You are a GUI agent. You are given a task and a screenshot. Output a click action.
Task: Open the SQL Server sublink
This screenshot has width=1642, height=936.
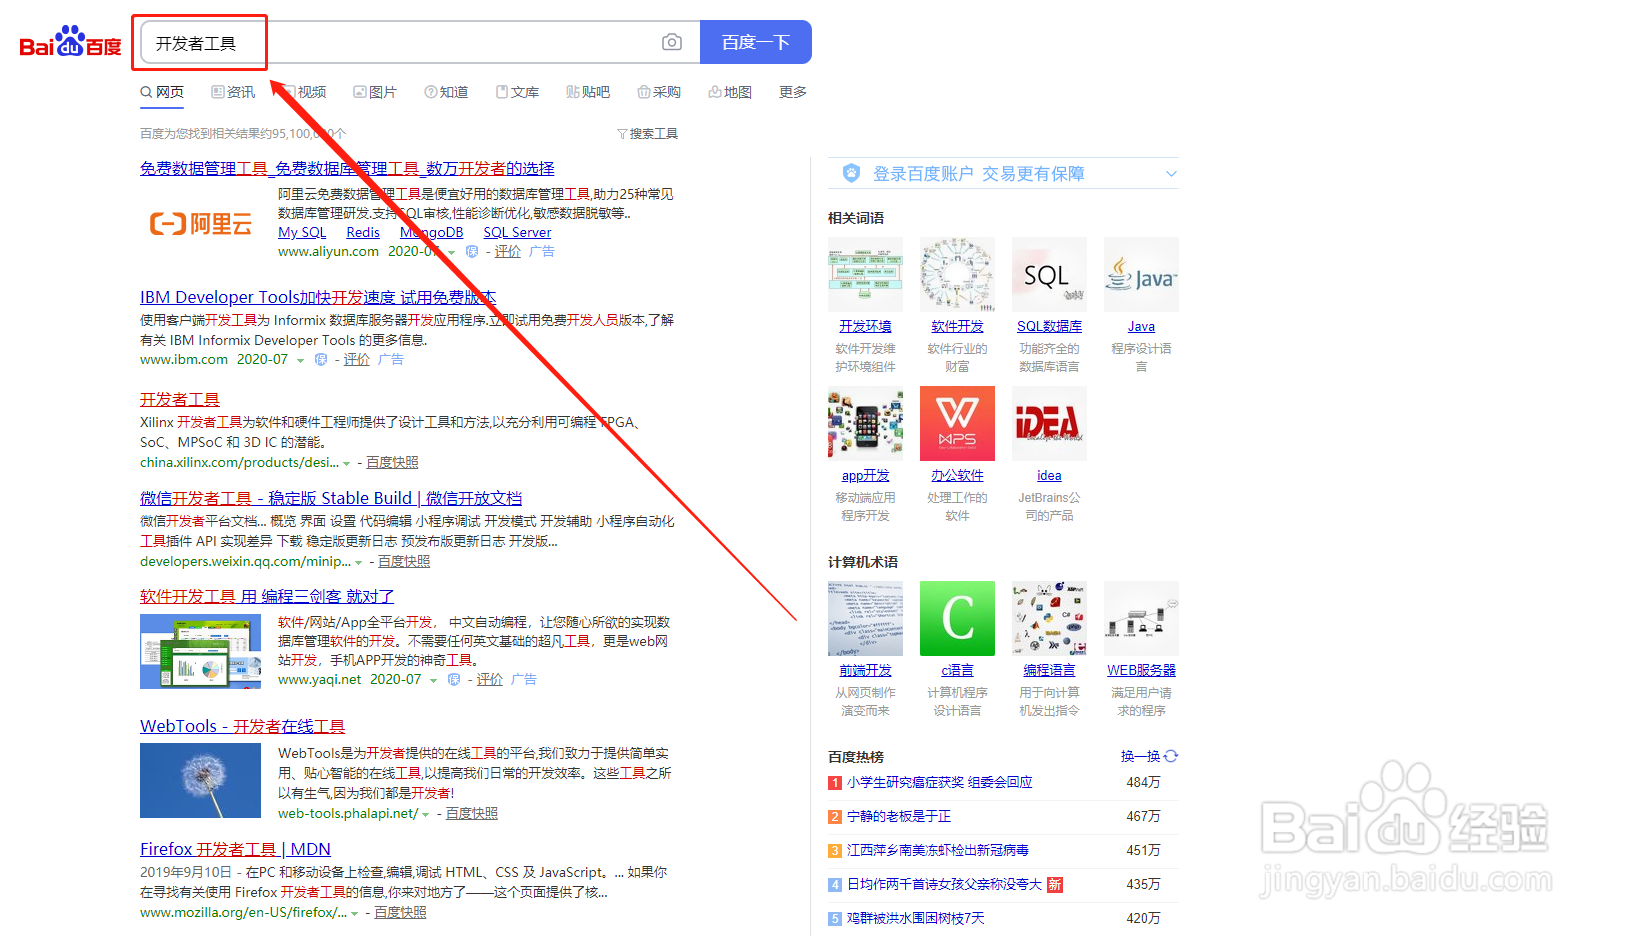point(517,232)
